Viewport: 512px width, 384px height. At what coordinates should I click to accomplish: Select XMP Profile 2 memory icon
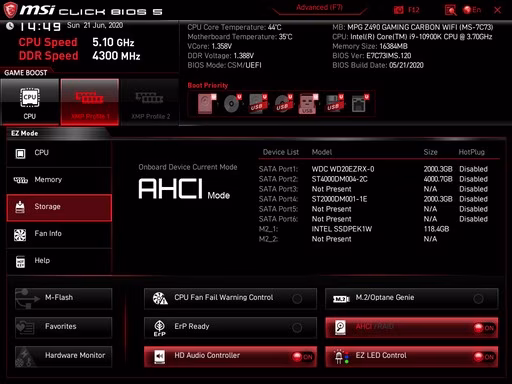pos(150,102)
